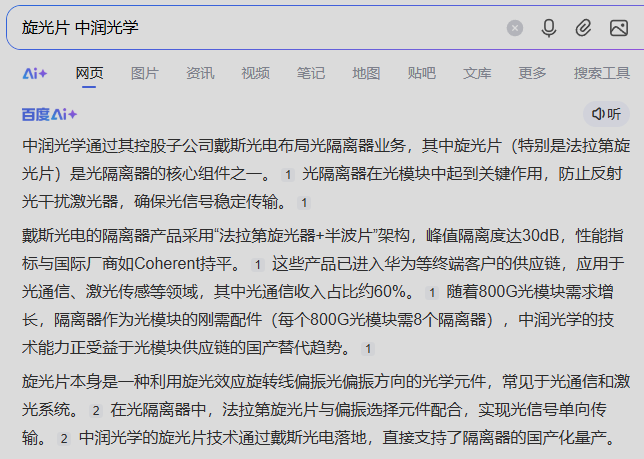This screenshot has height=459, width=644.
Task: Go to the 贴吧 tab
Action: [421, 73]
